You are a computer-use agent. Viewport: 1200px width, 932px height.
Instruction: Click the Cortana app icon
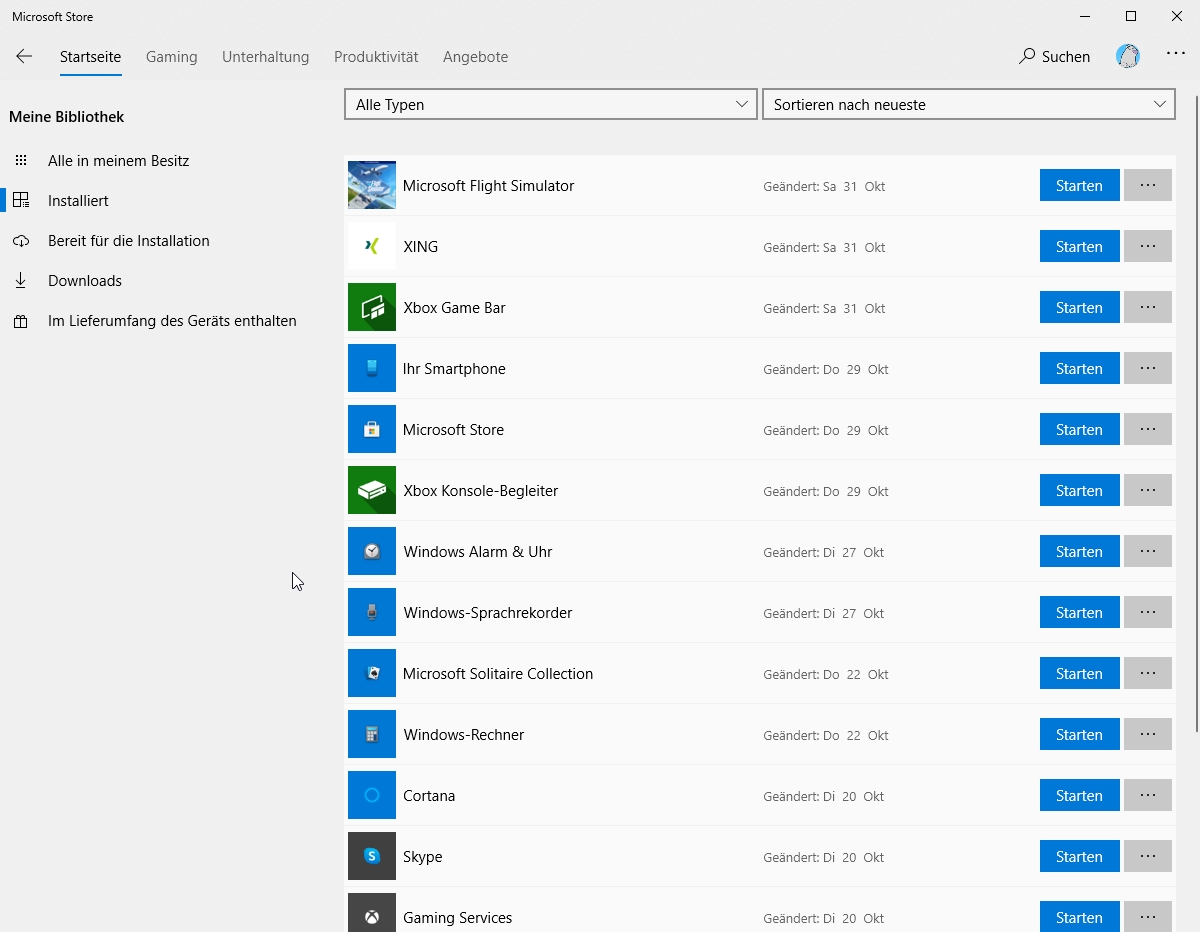coord(372,796)
